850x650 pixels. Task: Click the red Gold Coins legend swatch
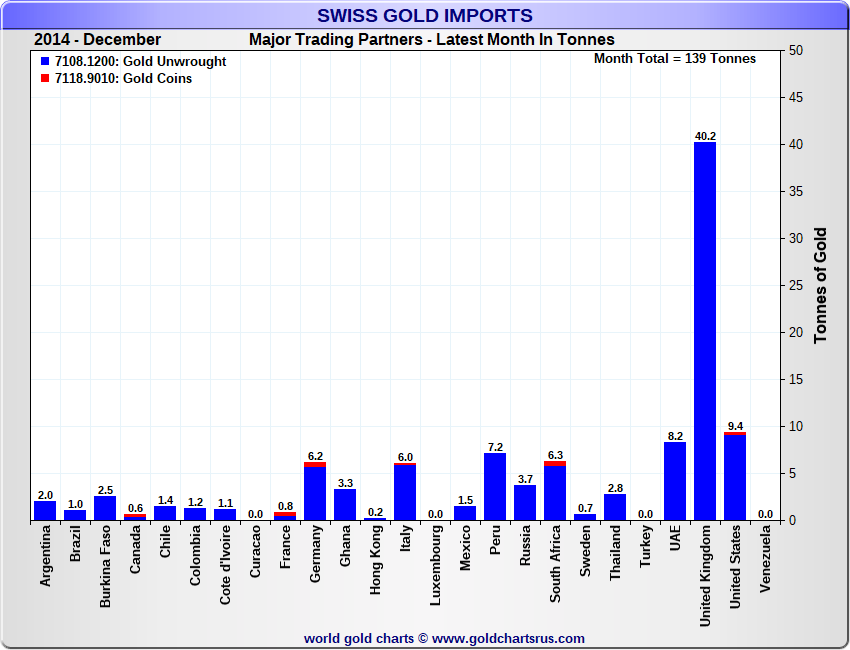[x=45, y=79]
